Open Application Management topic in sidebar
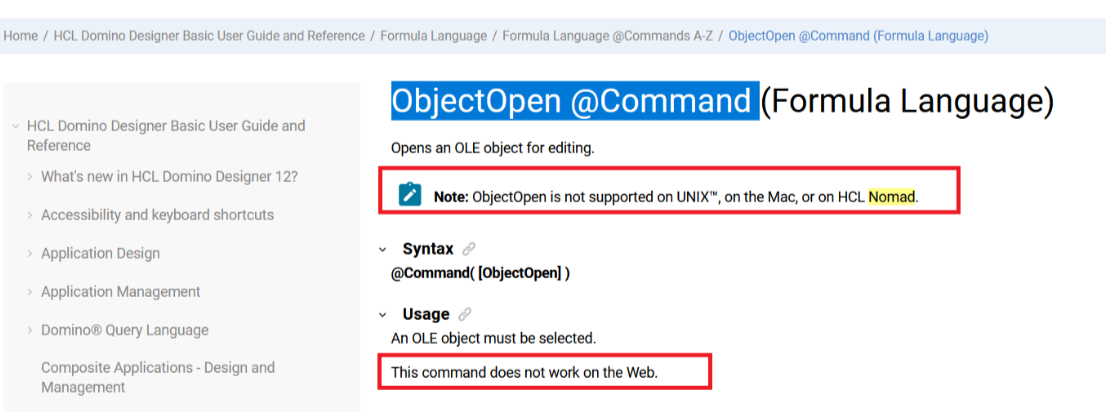The width and height of the screenshot is (1106, 412). point(121,291)
